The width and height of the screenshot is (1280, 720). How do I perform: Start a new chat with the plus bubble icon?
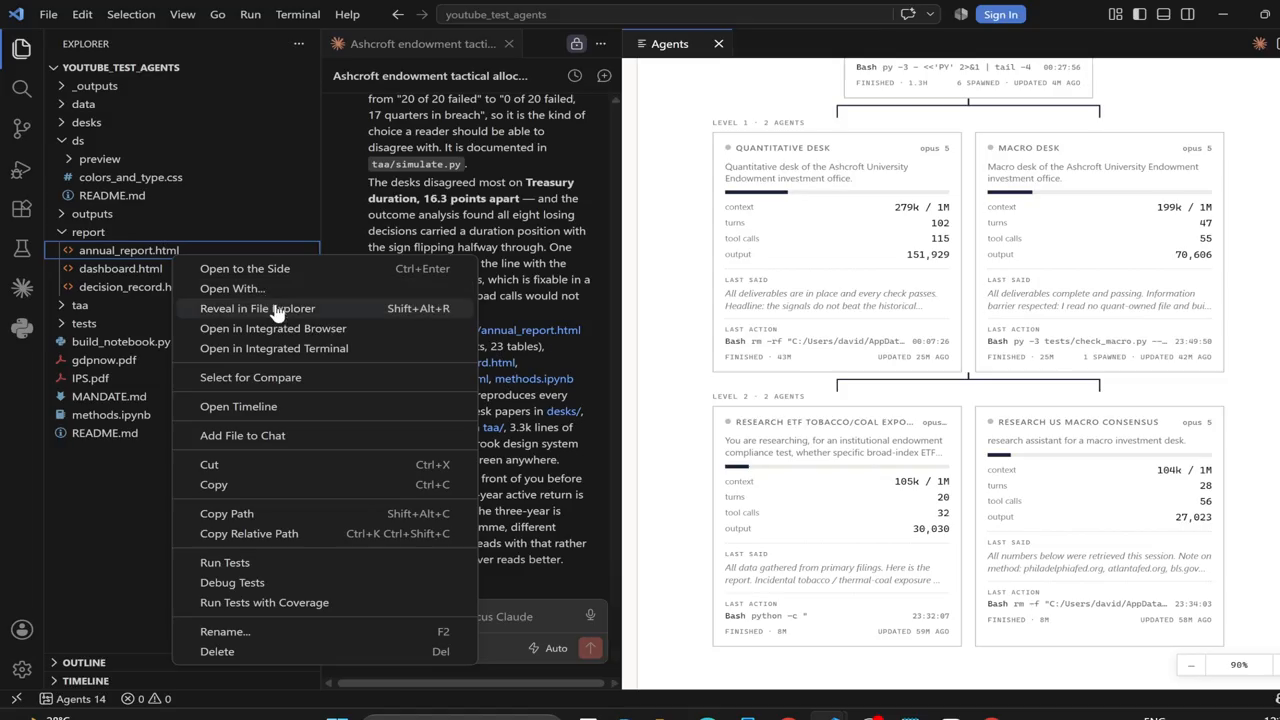click(604, 76)
